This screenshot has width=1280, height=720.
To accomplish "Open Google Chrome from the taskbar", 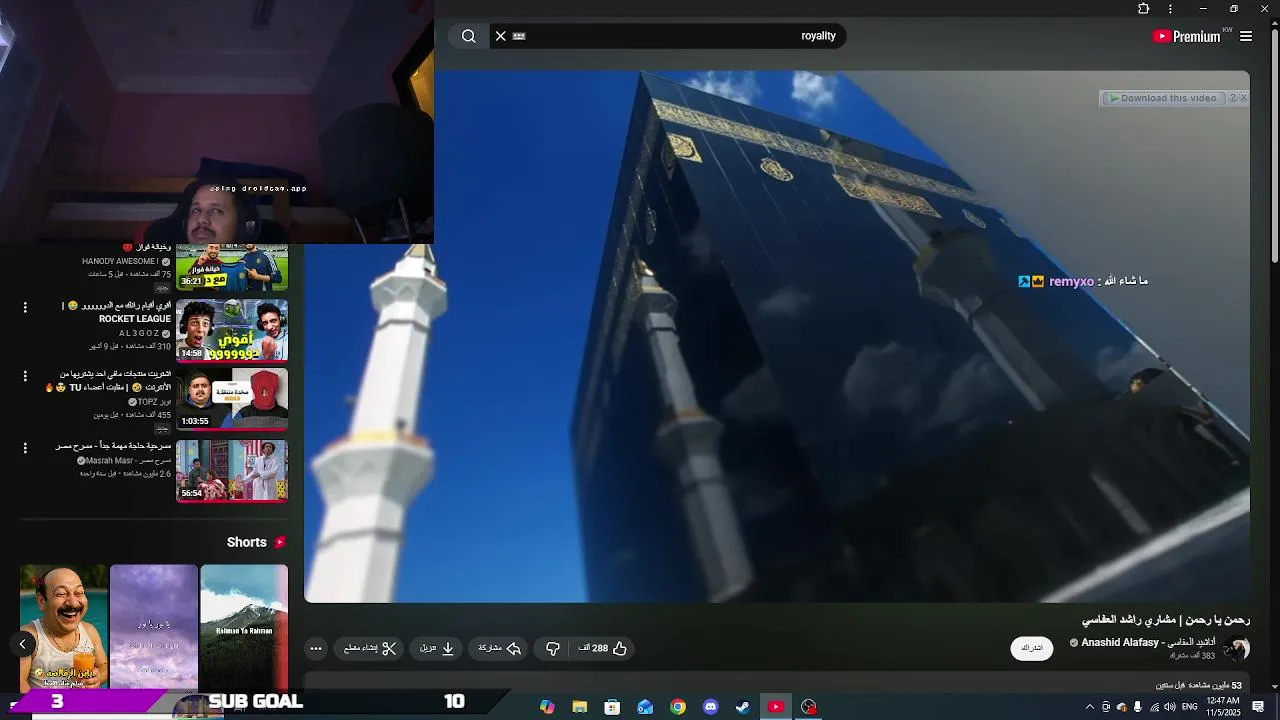I will tap(678, 707).
